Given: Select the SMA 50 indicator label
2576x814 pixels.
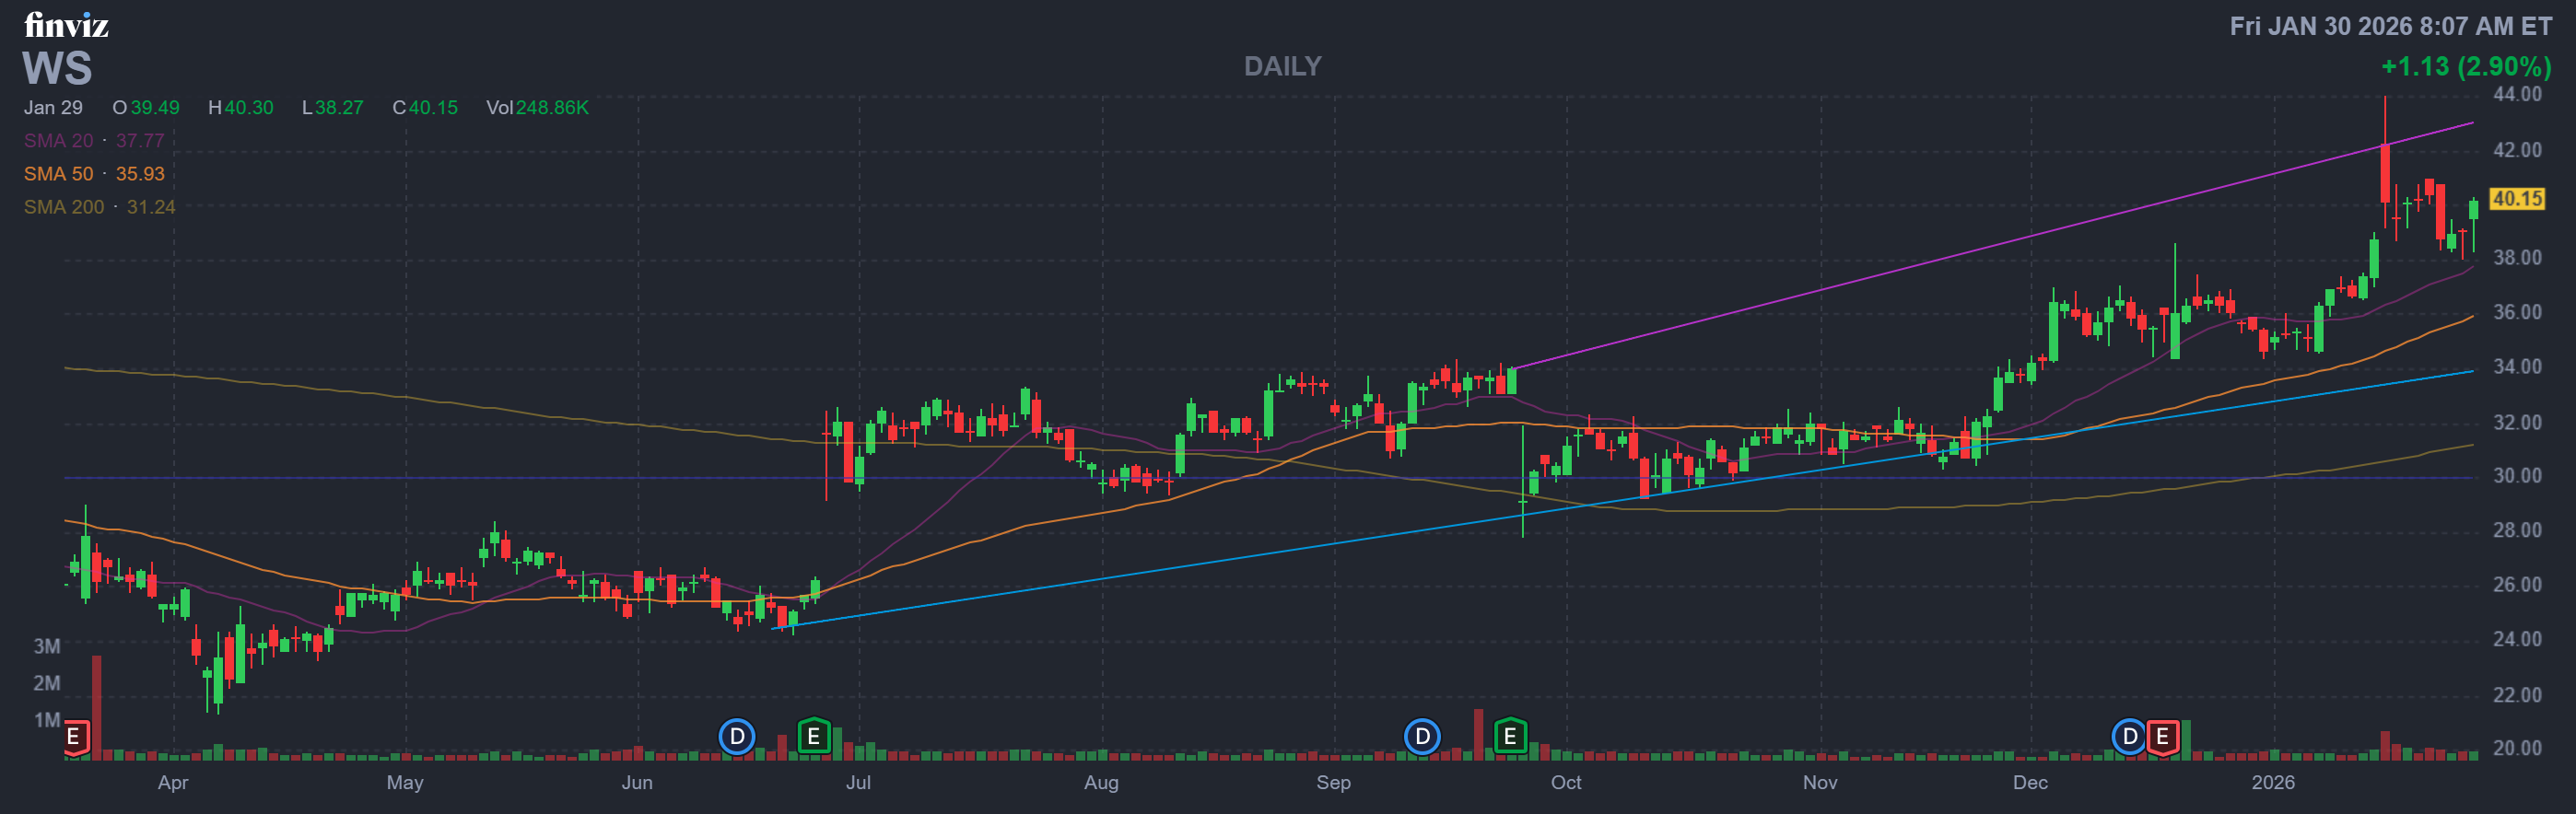Looking at the screenshot, I should 58,174.
